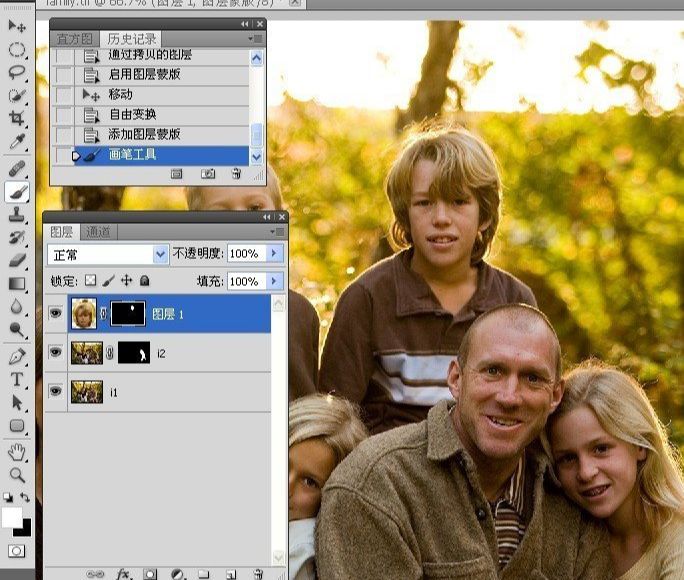684x580 pixels.
Task: Select history state 画笔工具
Action: click(x=150, y=155)
